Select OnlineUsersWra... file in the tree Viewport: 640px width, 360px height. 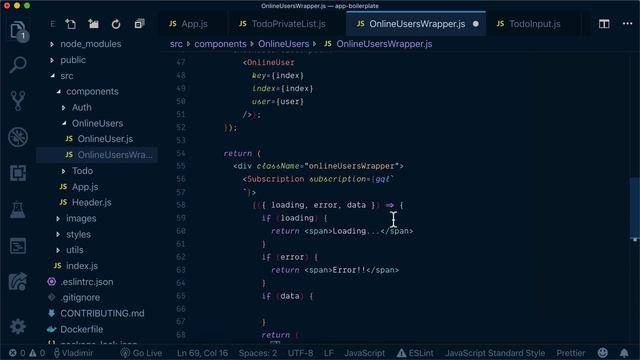tap(98, 155)
